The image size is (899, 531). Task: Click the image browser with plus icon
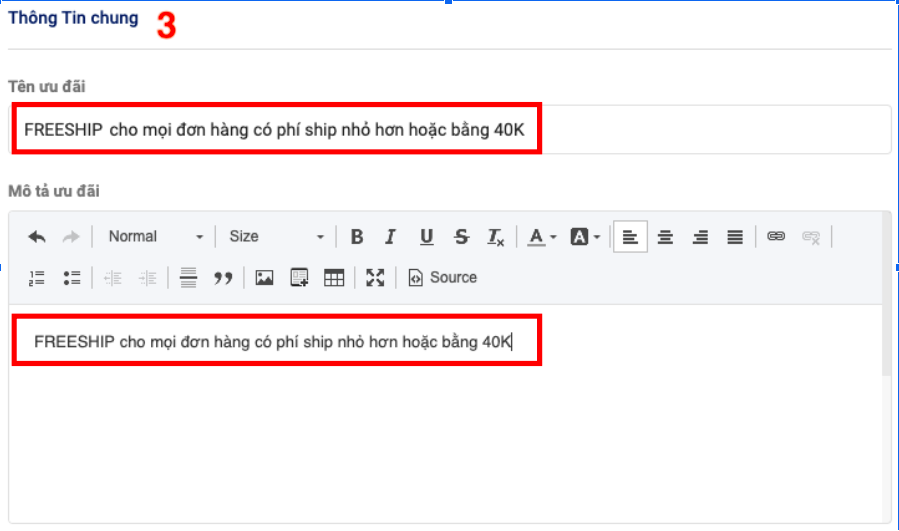pos(299,278)
